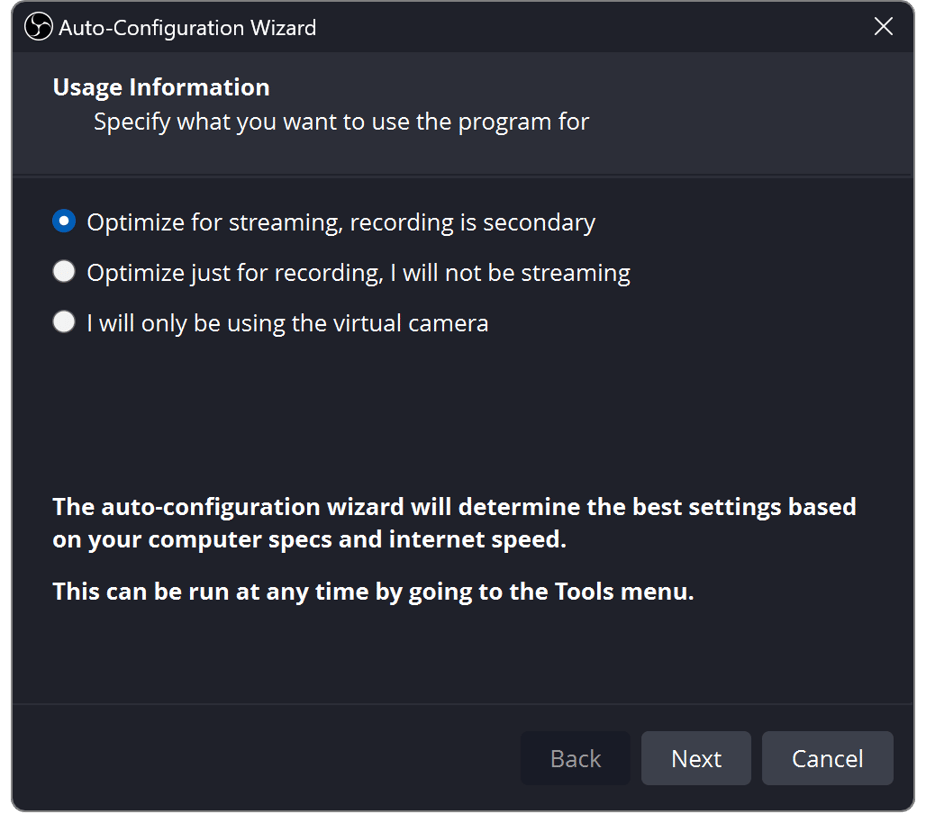Click the OBS Studio logo icon
Screen dimensions: 926x823
pyautogui.click(x=37, y=27)
